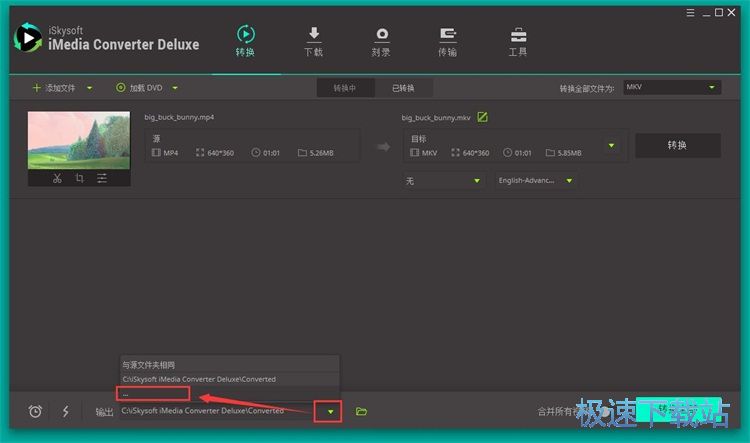The width and height of the screenshot is (750, 443).
Task: Open the 无 subtitle dropdown
Action: [x=442, y=181]
